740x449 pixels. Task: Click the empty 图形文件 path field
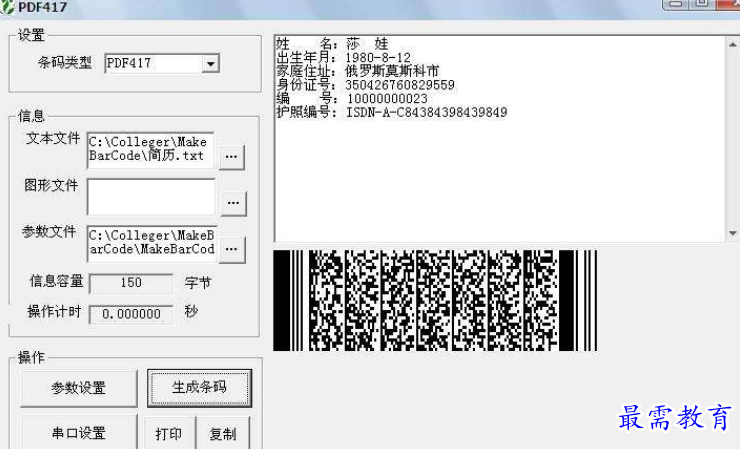(x=151, y=197)
